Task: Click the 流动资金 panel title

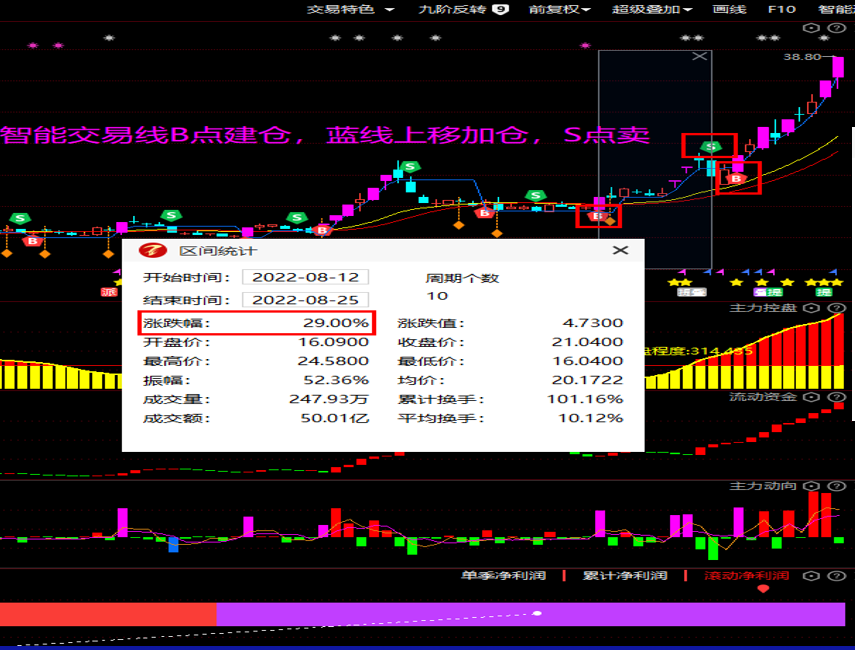Action: [x=763, y=397]
